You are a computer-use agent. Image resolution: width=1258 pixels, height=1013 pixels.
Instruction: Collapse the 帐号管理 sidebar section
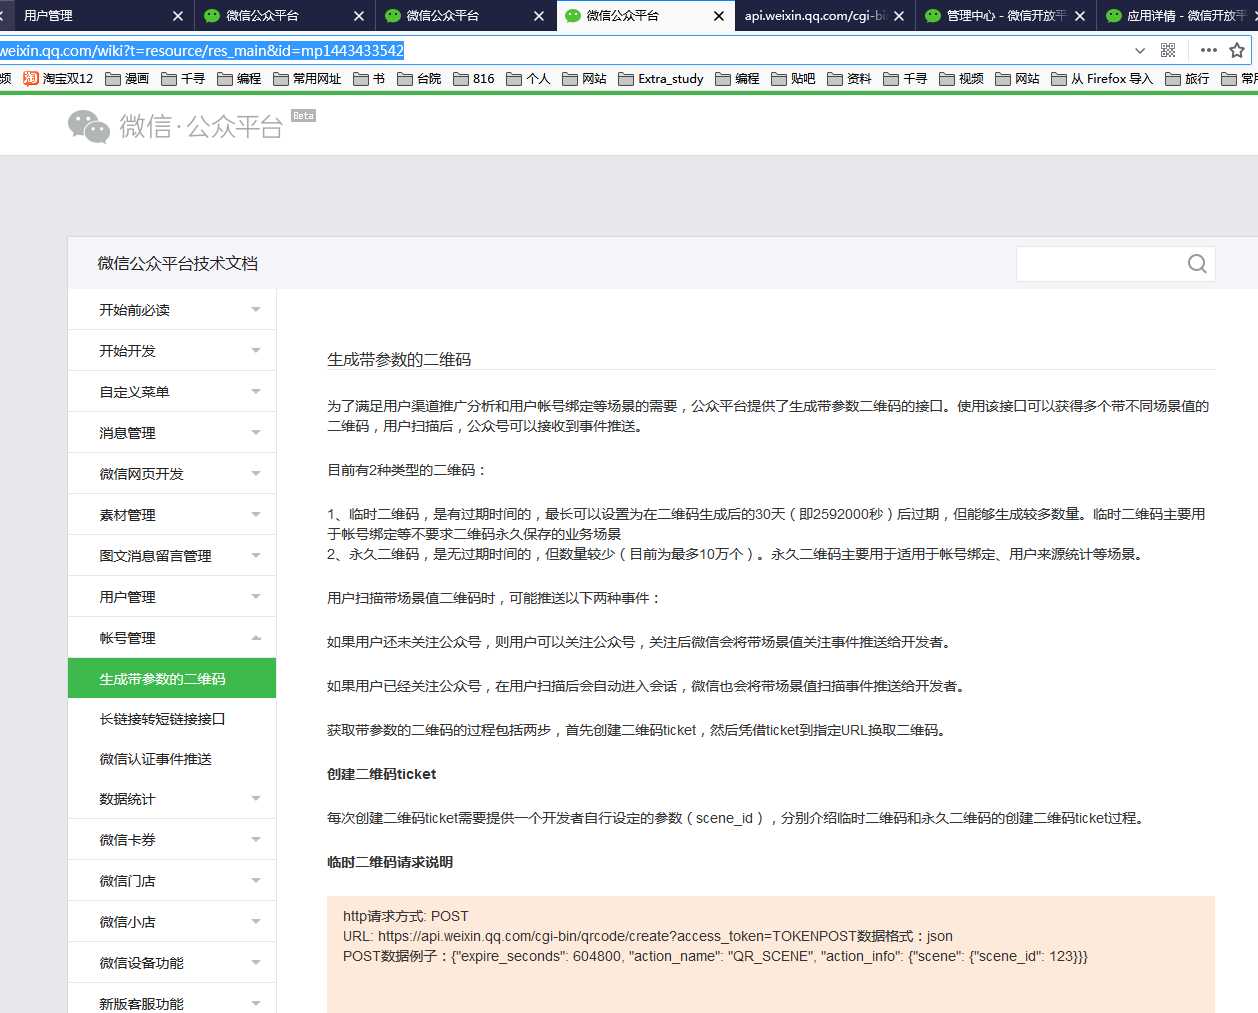point(172,638)
